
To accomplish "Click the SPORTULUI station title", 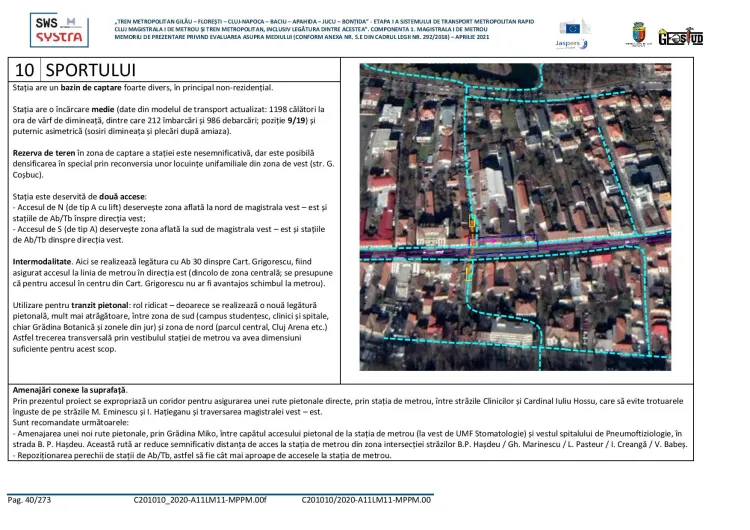I will (90, 70).
